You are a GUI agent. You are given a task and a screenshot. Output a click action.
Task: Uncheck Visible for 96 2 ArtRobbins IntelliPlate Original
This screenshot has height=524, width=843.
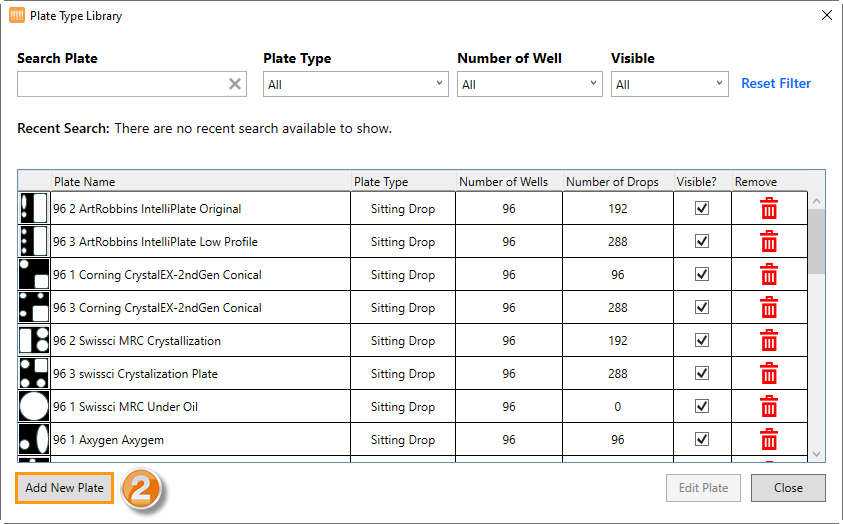click(702, 209)
